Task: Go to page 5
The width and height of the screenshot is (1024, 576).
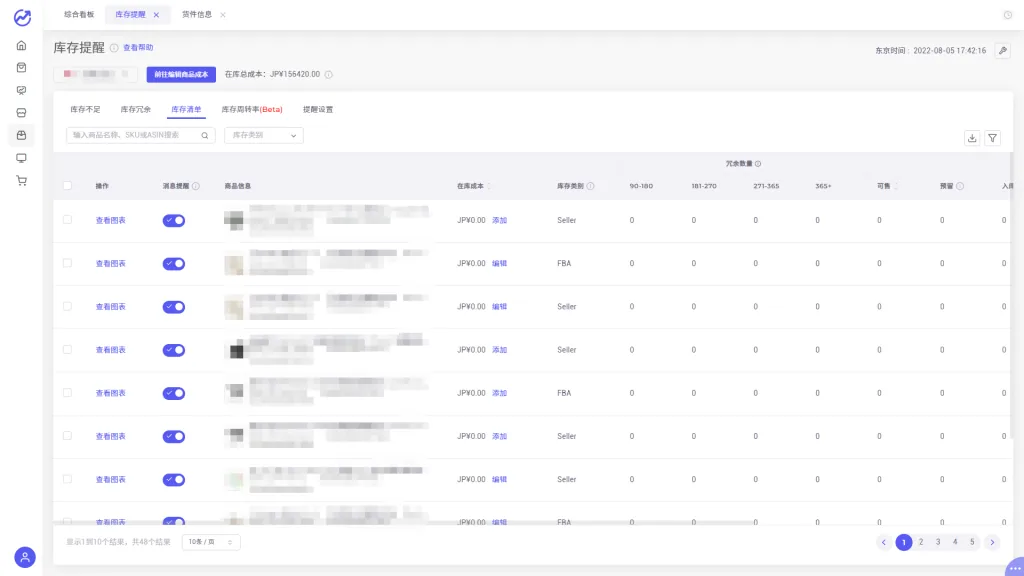Action: point(972,542)
